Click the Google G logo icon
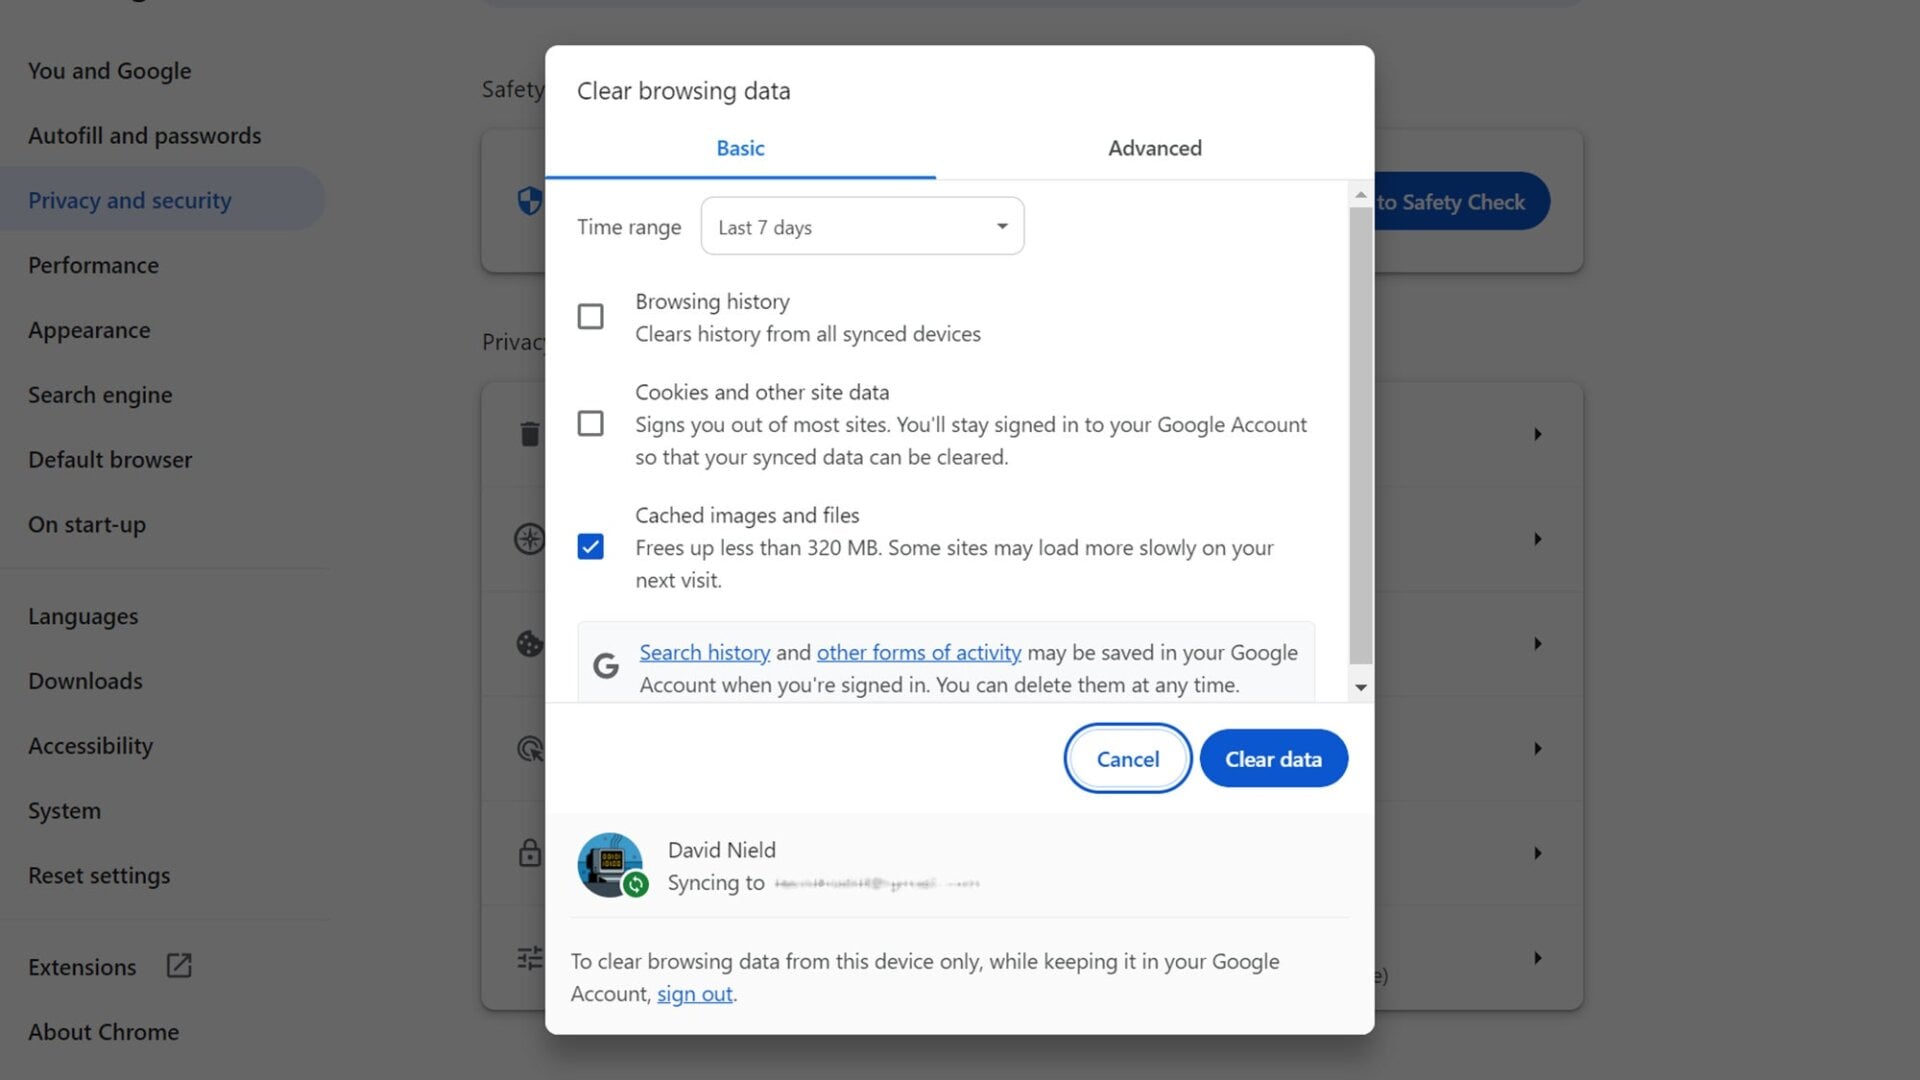Screen dimensions: 1920x1080 point(606,666)
